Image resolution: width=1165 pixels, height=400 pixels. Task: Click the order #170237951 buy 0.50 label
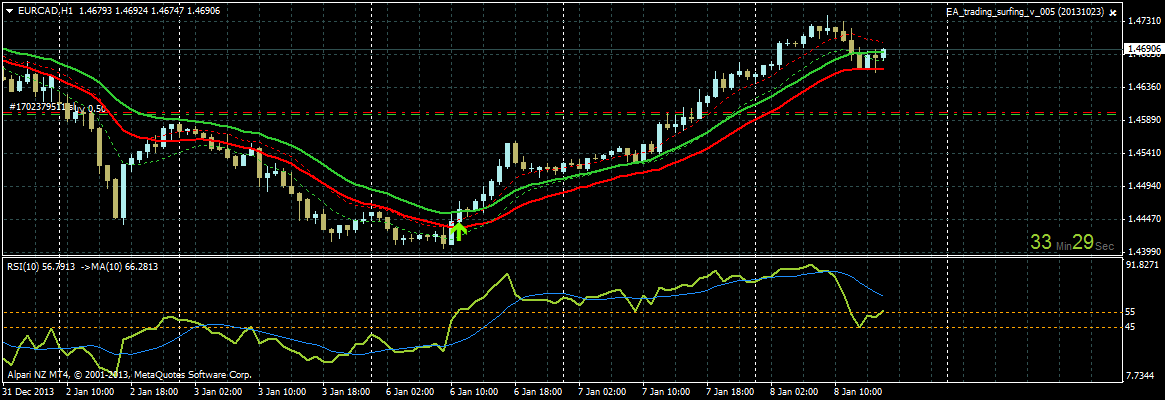tap(57, 108)
